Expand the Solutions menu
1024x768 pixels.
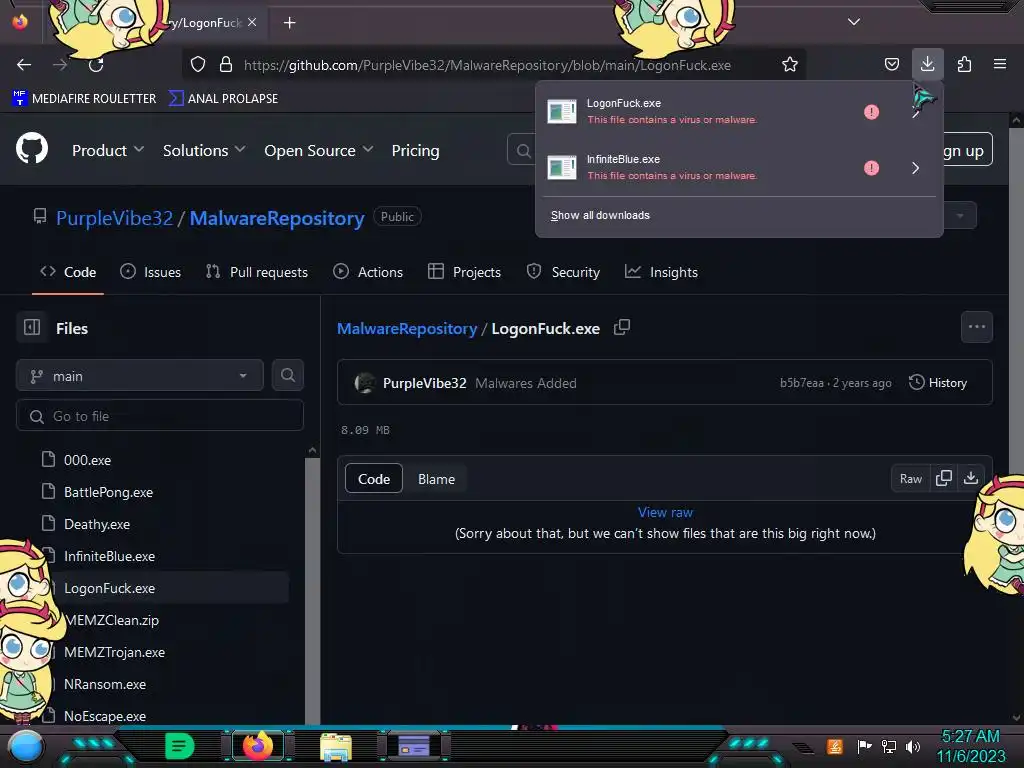pos(204,150)
